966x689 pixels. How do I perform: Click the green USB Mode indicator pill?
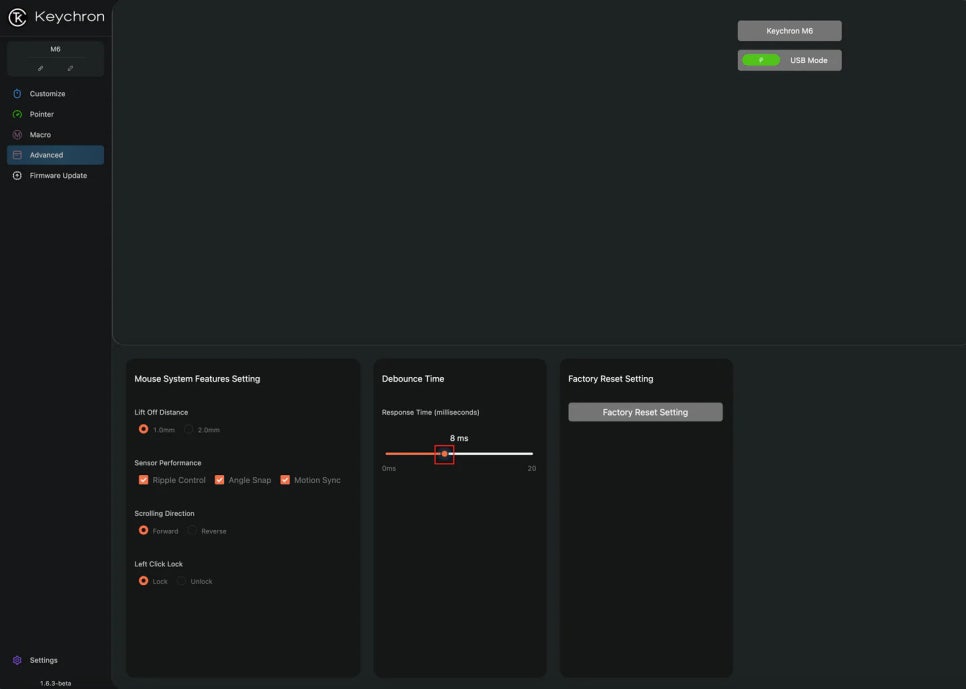click(761, 60)
